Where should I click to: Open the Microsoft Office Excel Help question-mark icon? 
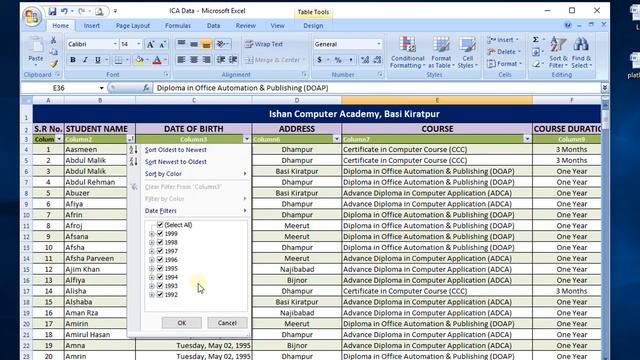[x=567, y=25]
